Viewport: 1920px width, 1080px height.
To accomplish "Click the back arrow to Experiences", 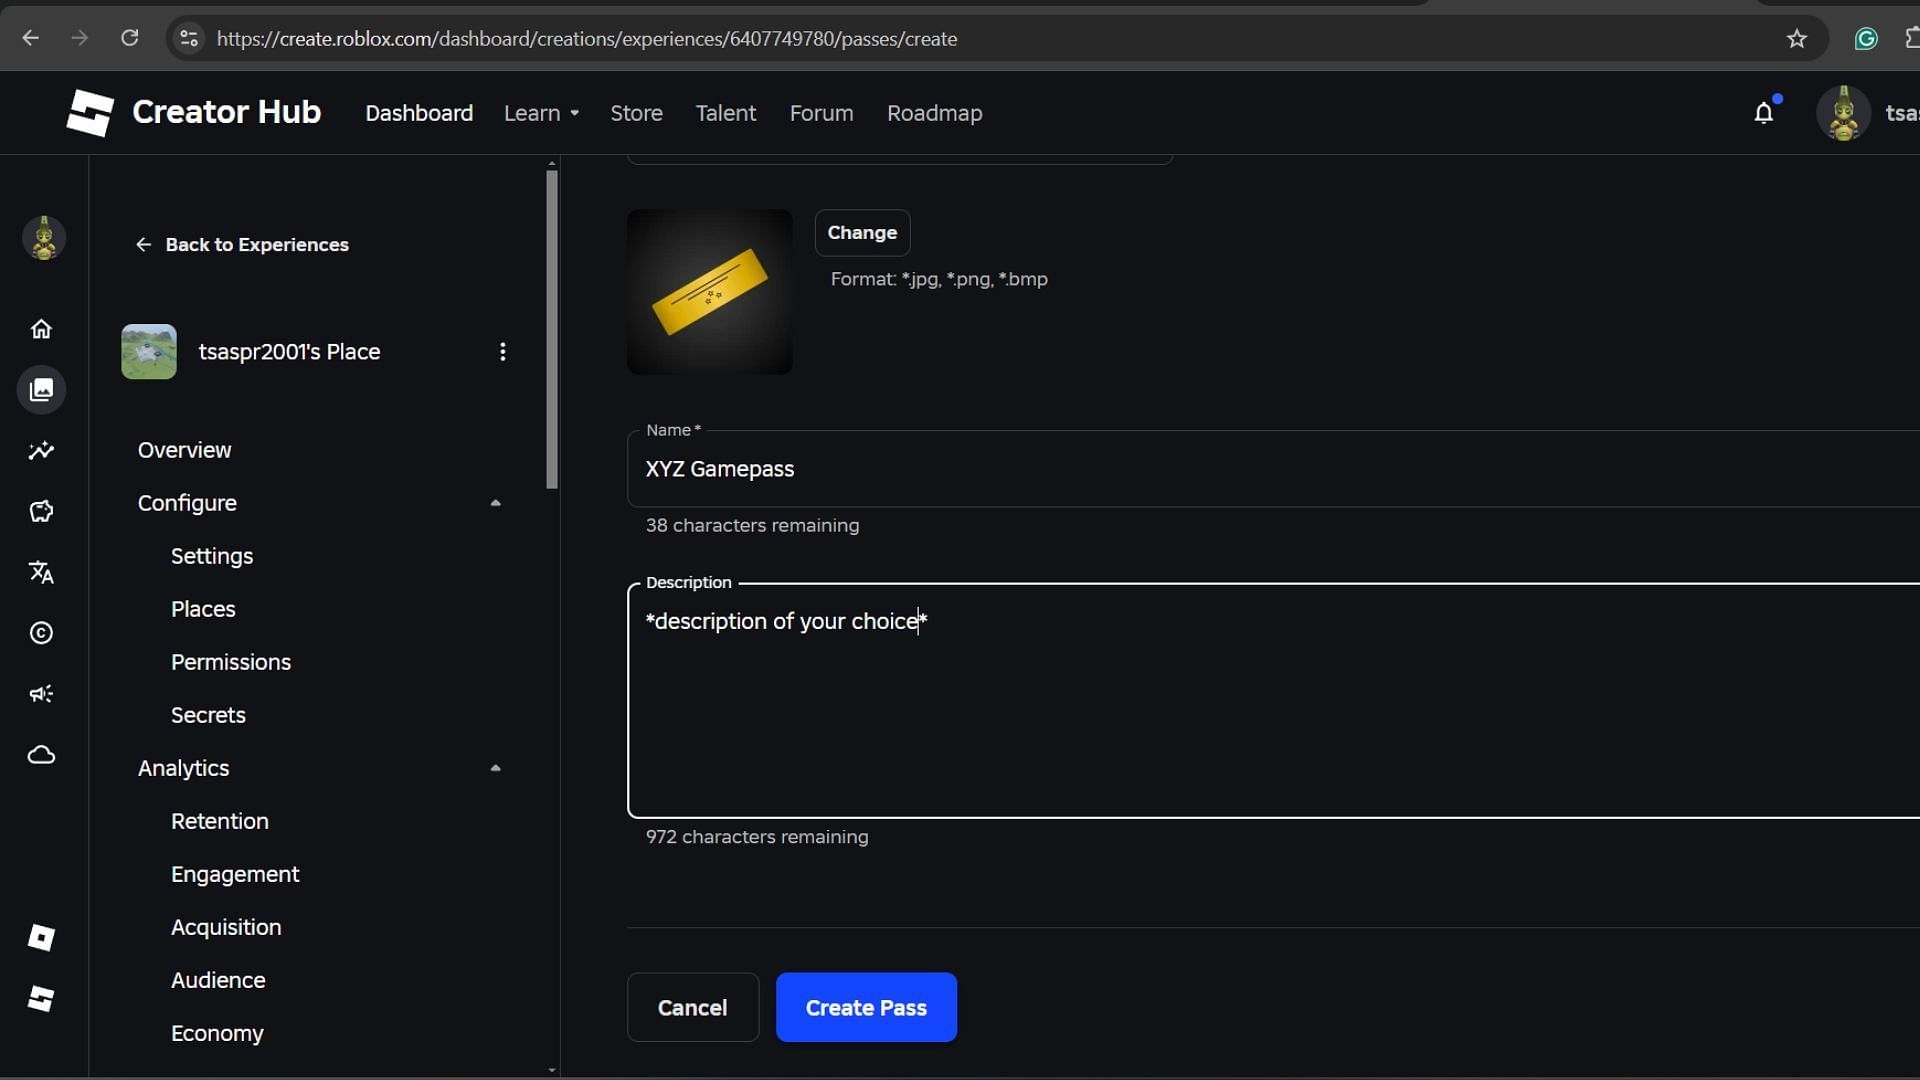I will tap(142, 244).
